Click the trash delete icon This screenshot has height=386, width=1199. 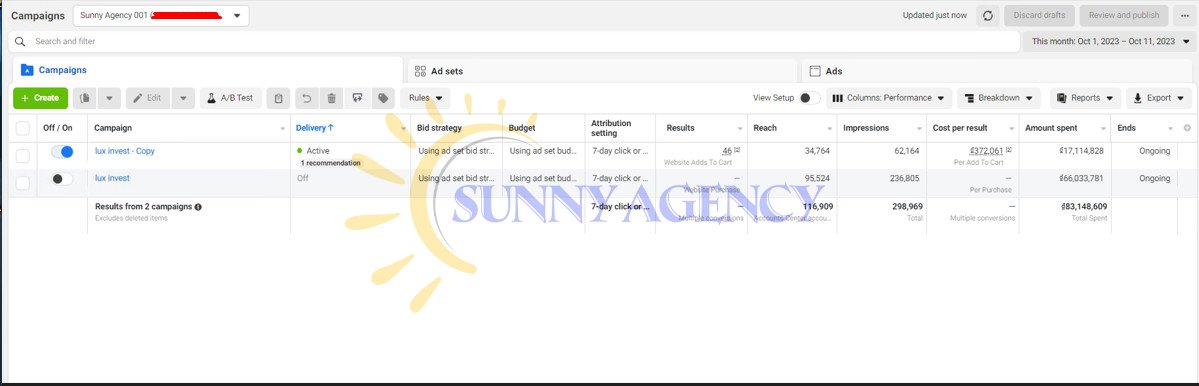coord(331,98)
